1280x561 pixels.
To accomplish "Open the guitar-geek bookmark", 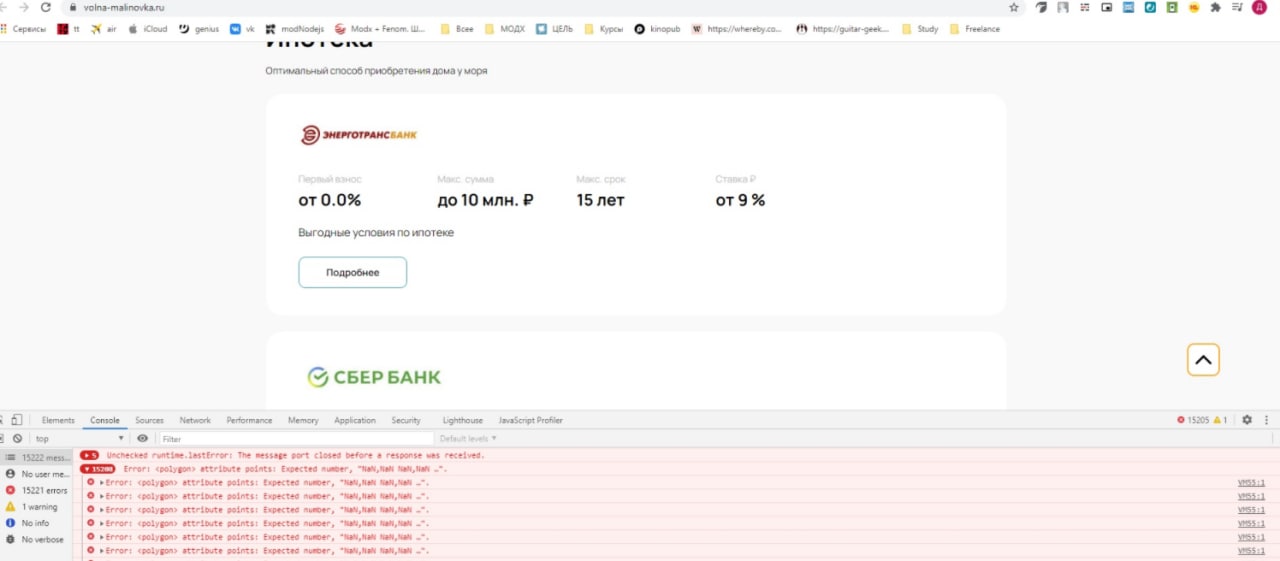I will pos(843,29).
